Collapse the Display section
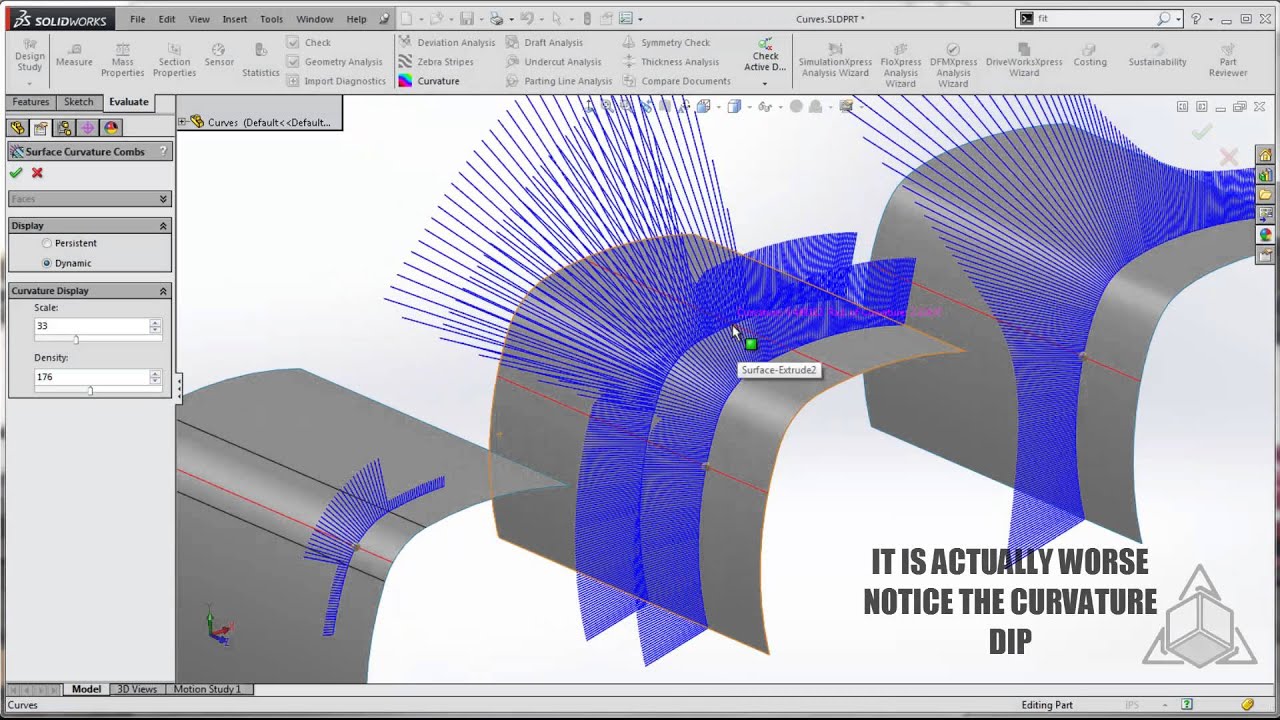Image resolution: width=1280 pixels, height=720 pixels. click(x=163, y=226)
